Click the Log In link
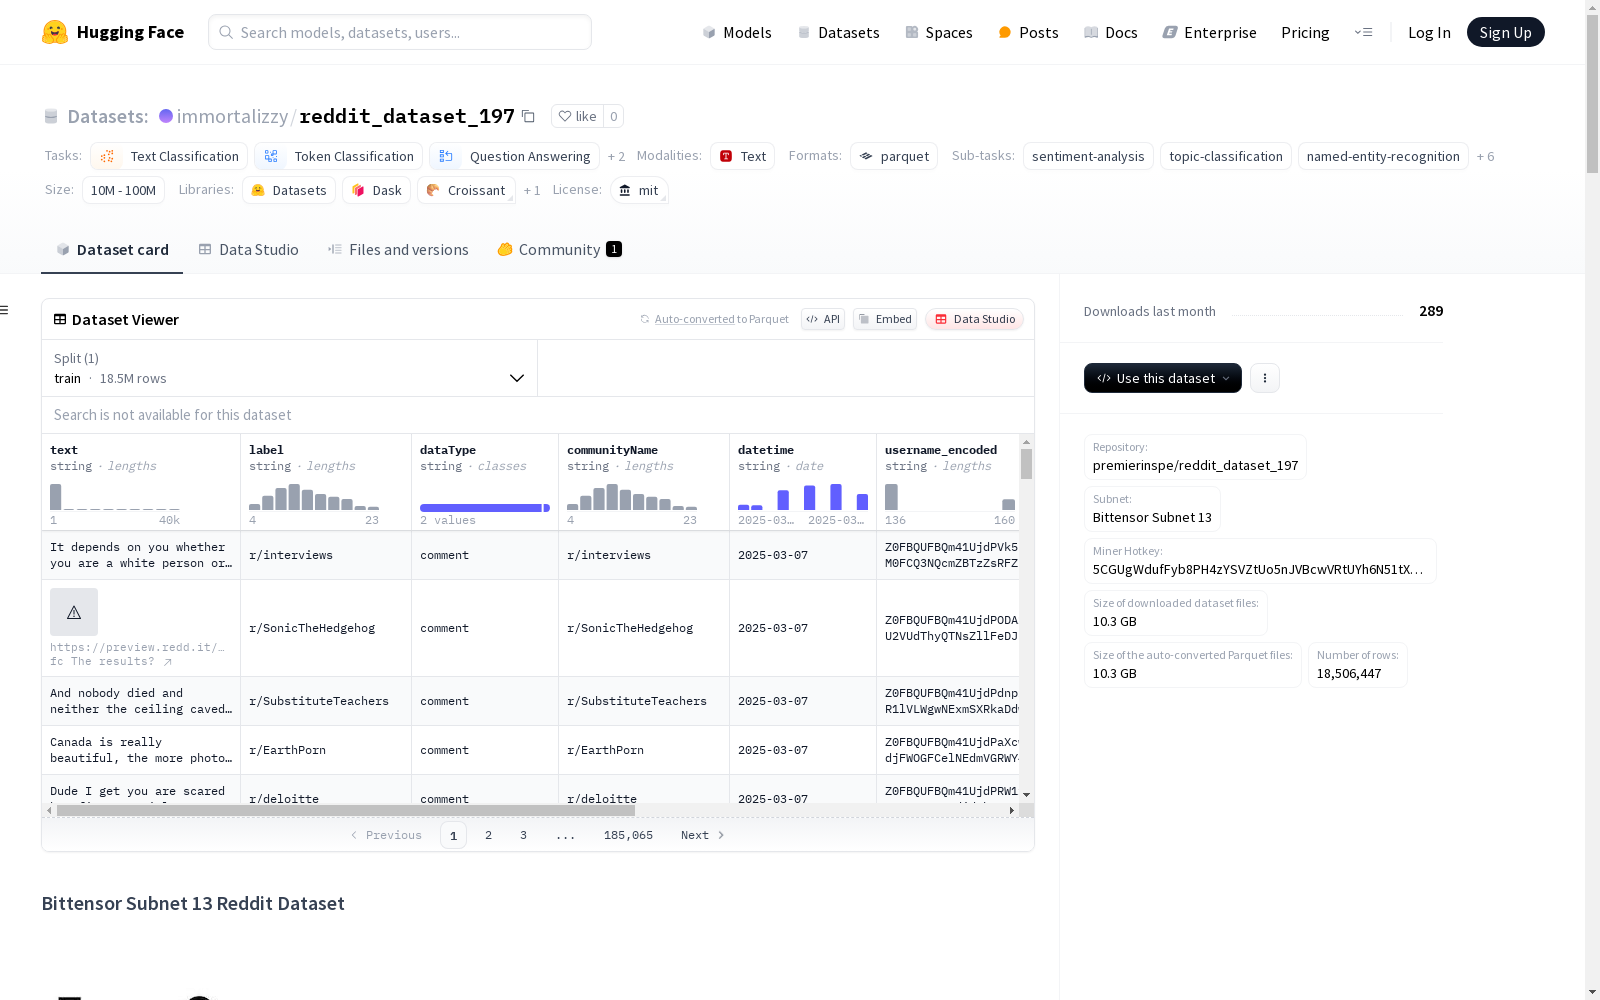Image resolution: width=1600 pixels, height=1000 pixels. pyautogui.click(x=1429, y=32)
